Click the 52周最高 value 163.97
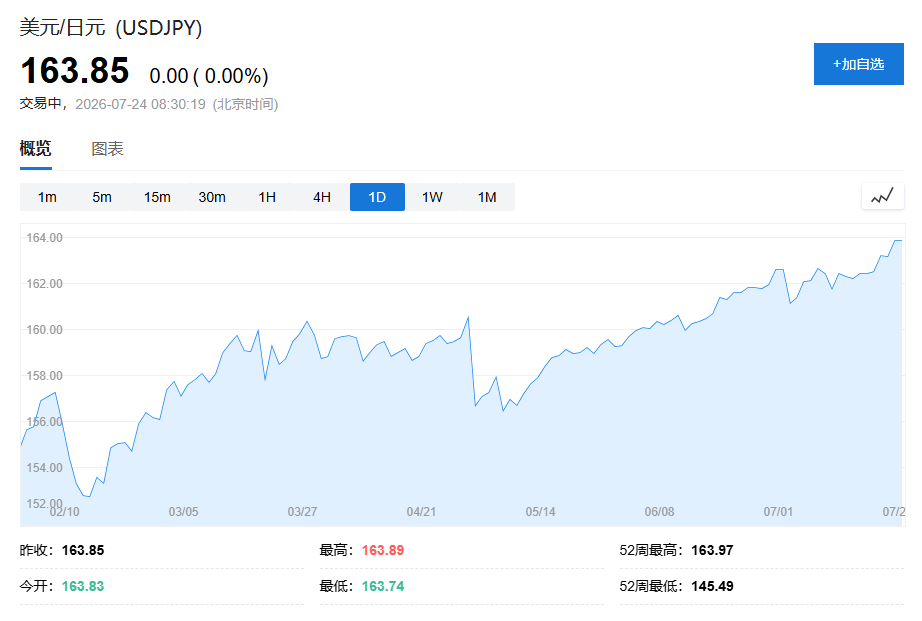Image resolution: width=922 pixels, height=621 pixels. tap(712, 550)
